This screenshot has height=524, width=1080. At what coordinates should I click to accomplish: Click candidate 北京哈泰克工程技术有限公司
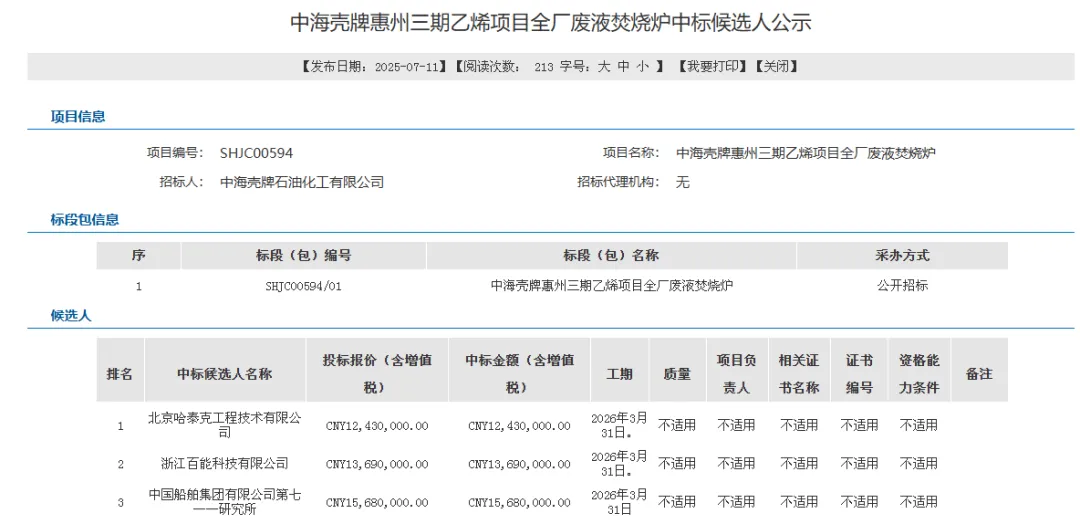(x=225, y=425)
